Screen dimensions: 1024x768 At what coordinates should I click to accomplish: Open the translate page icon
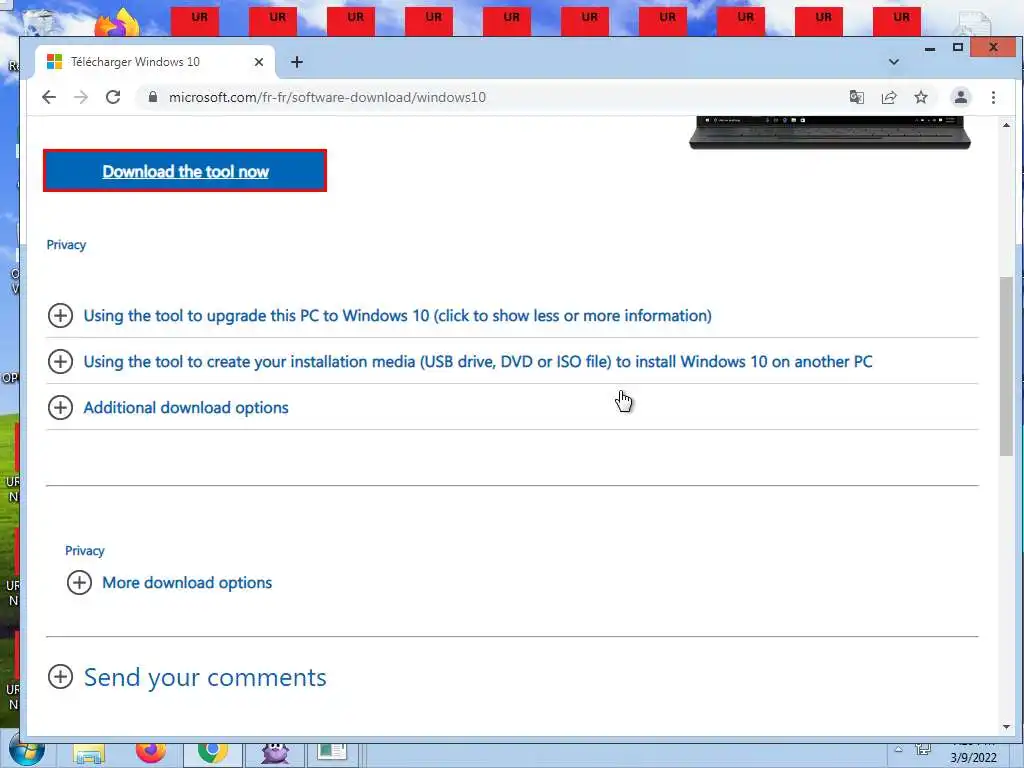tap(856, 97)
